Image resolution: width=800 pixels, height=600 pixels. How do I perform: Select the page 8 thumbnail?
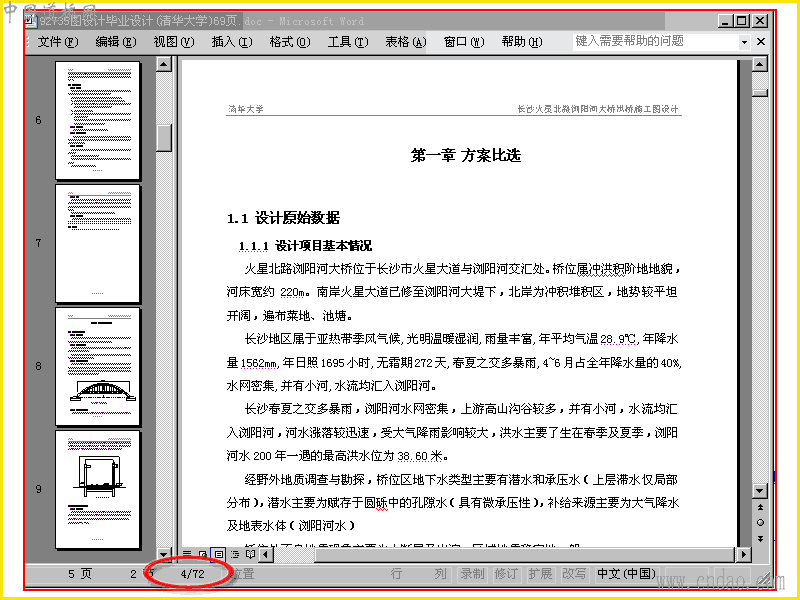tap(97, 366)
